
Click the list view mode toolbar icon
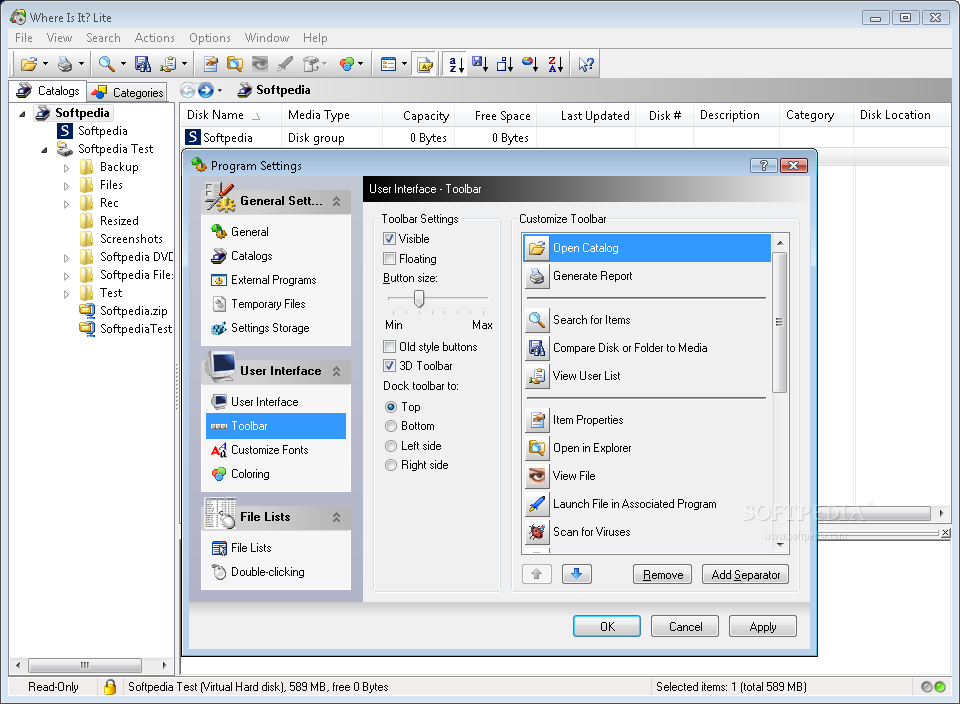(388, 64)
